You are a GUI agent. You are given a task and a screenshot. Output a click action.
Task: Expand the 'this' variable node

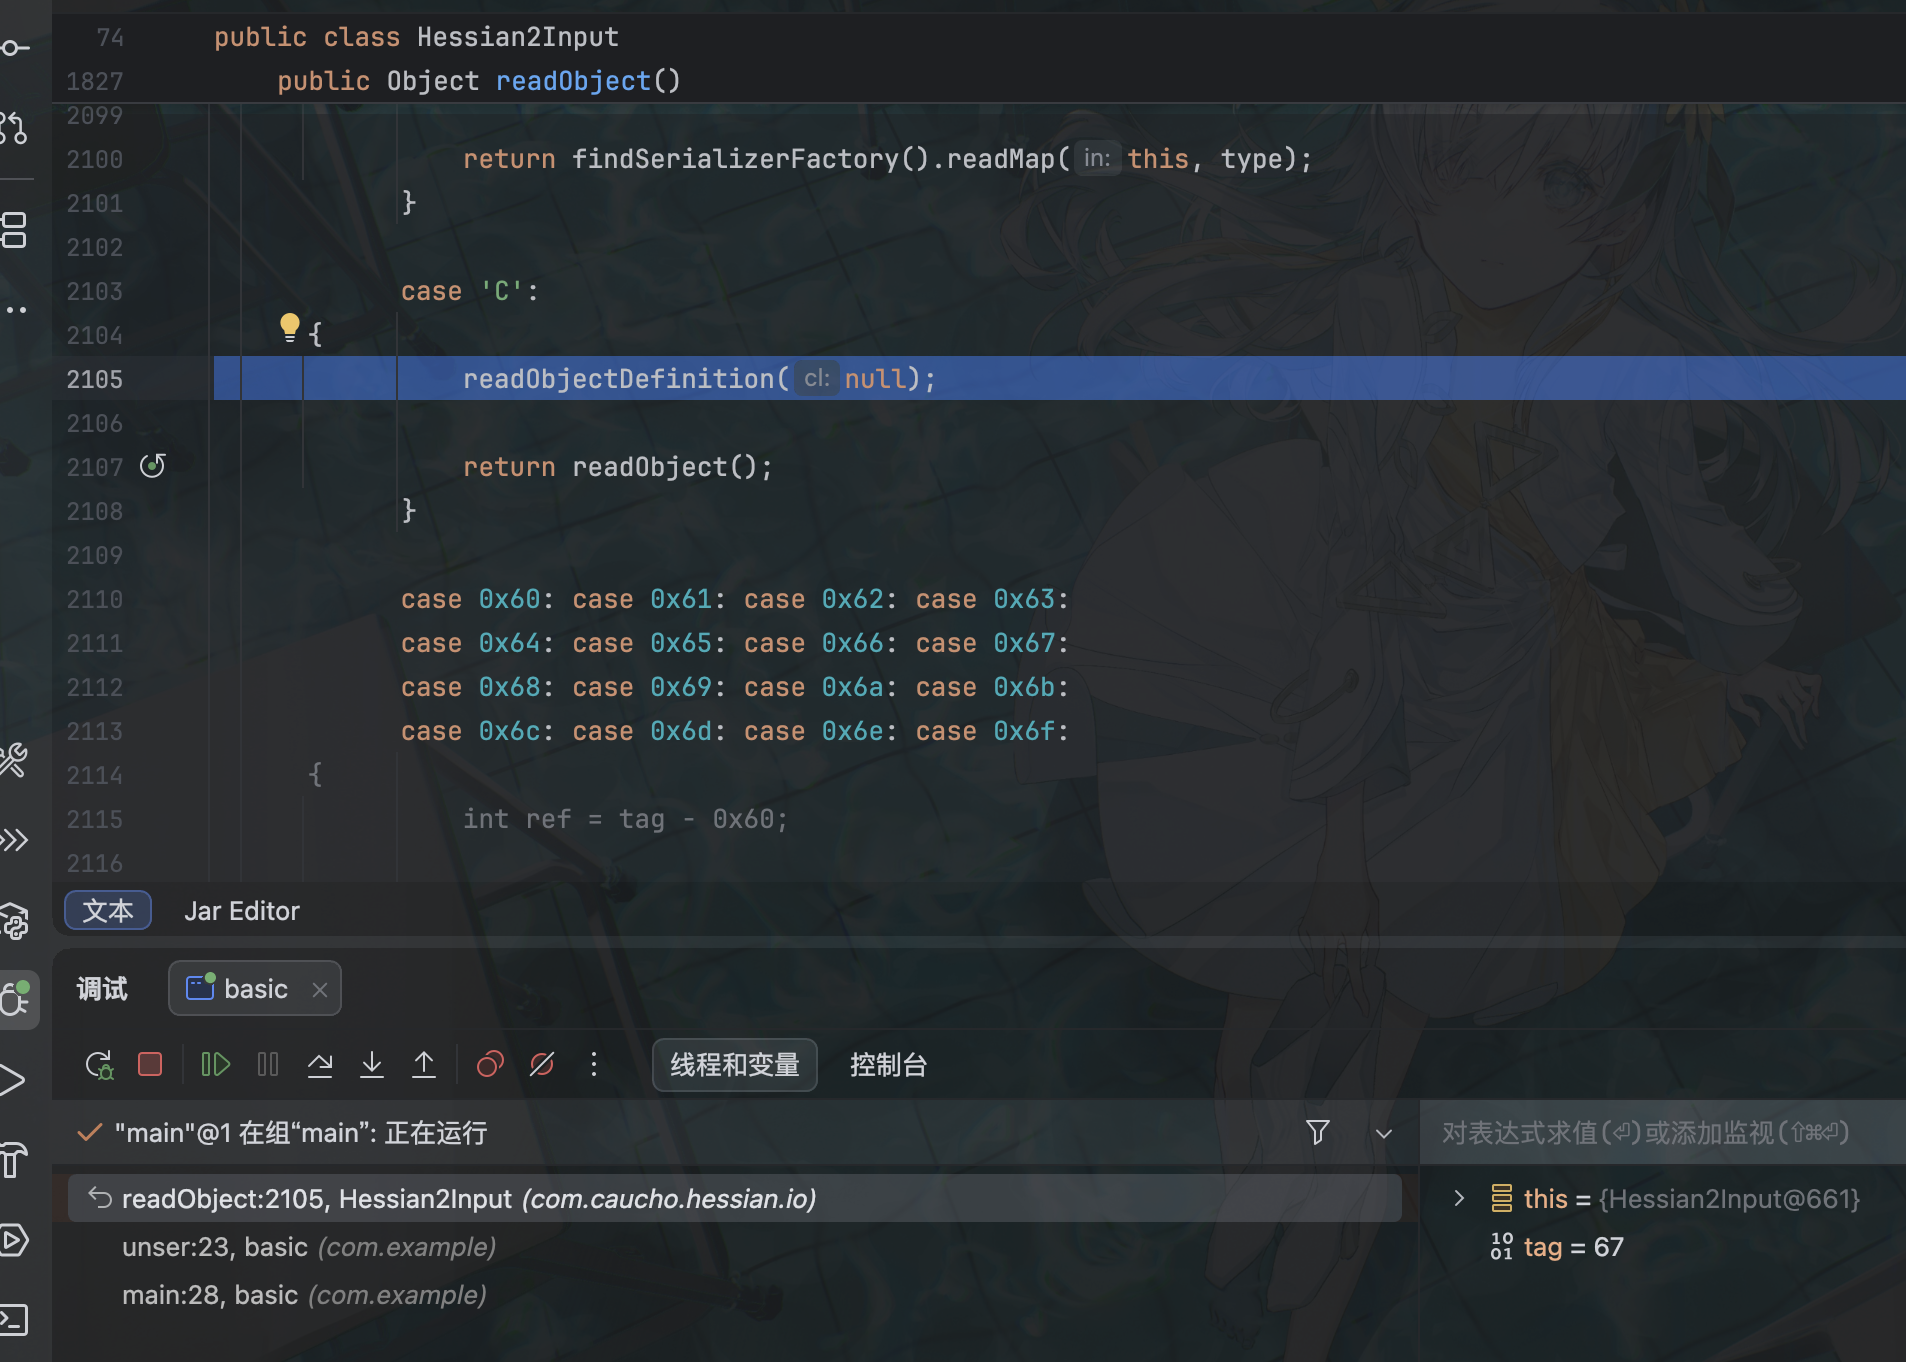coord(1459,1198)
